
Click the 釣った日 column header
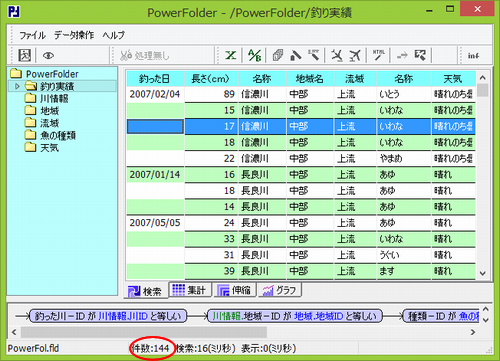pos(155,79)
